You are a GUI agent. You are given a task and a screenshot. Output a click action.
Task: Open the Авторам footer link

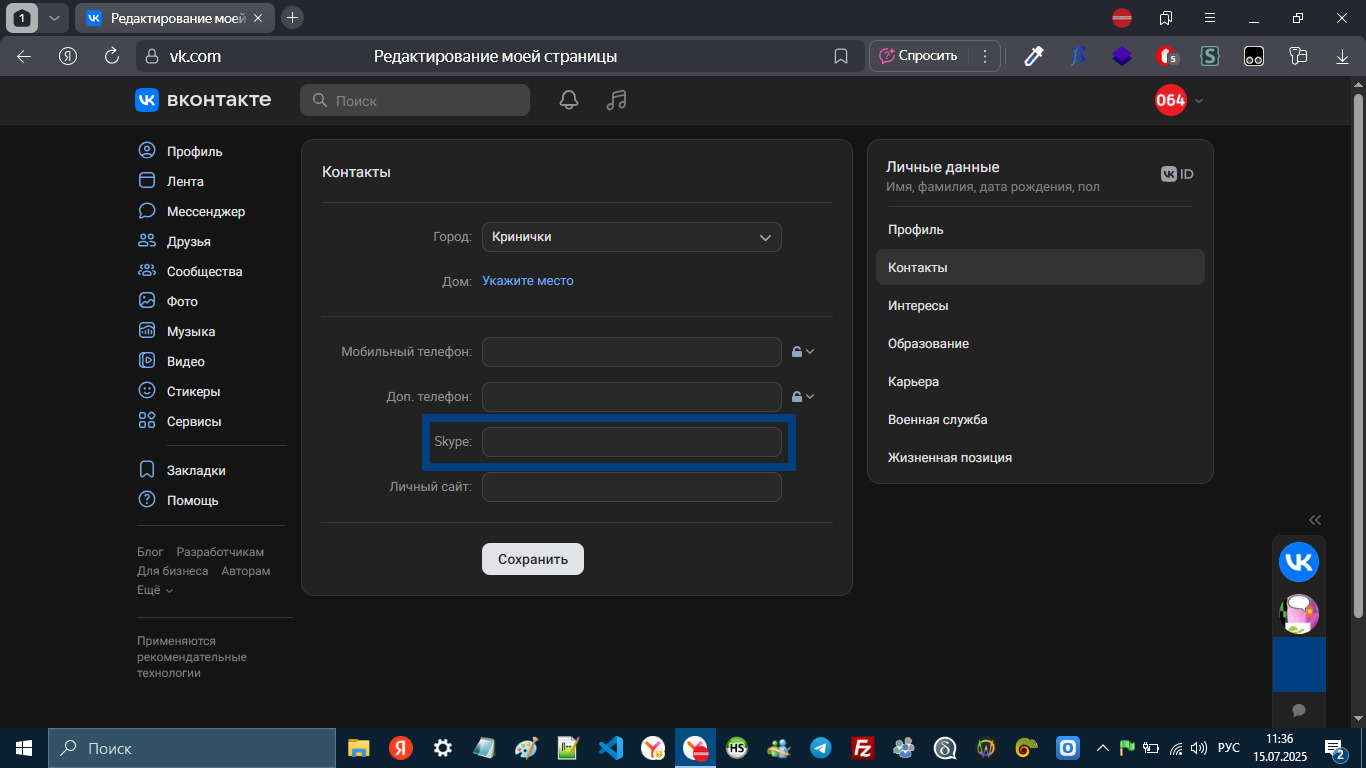point(246,571)
